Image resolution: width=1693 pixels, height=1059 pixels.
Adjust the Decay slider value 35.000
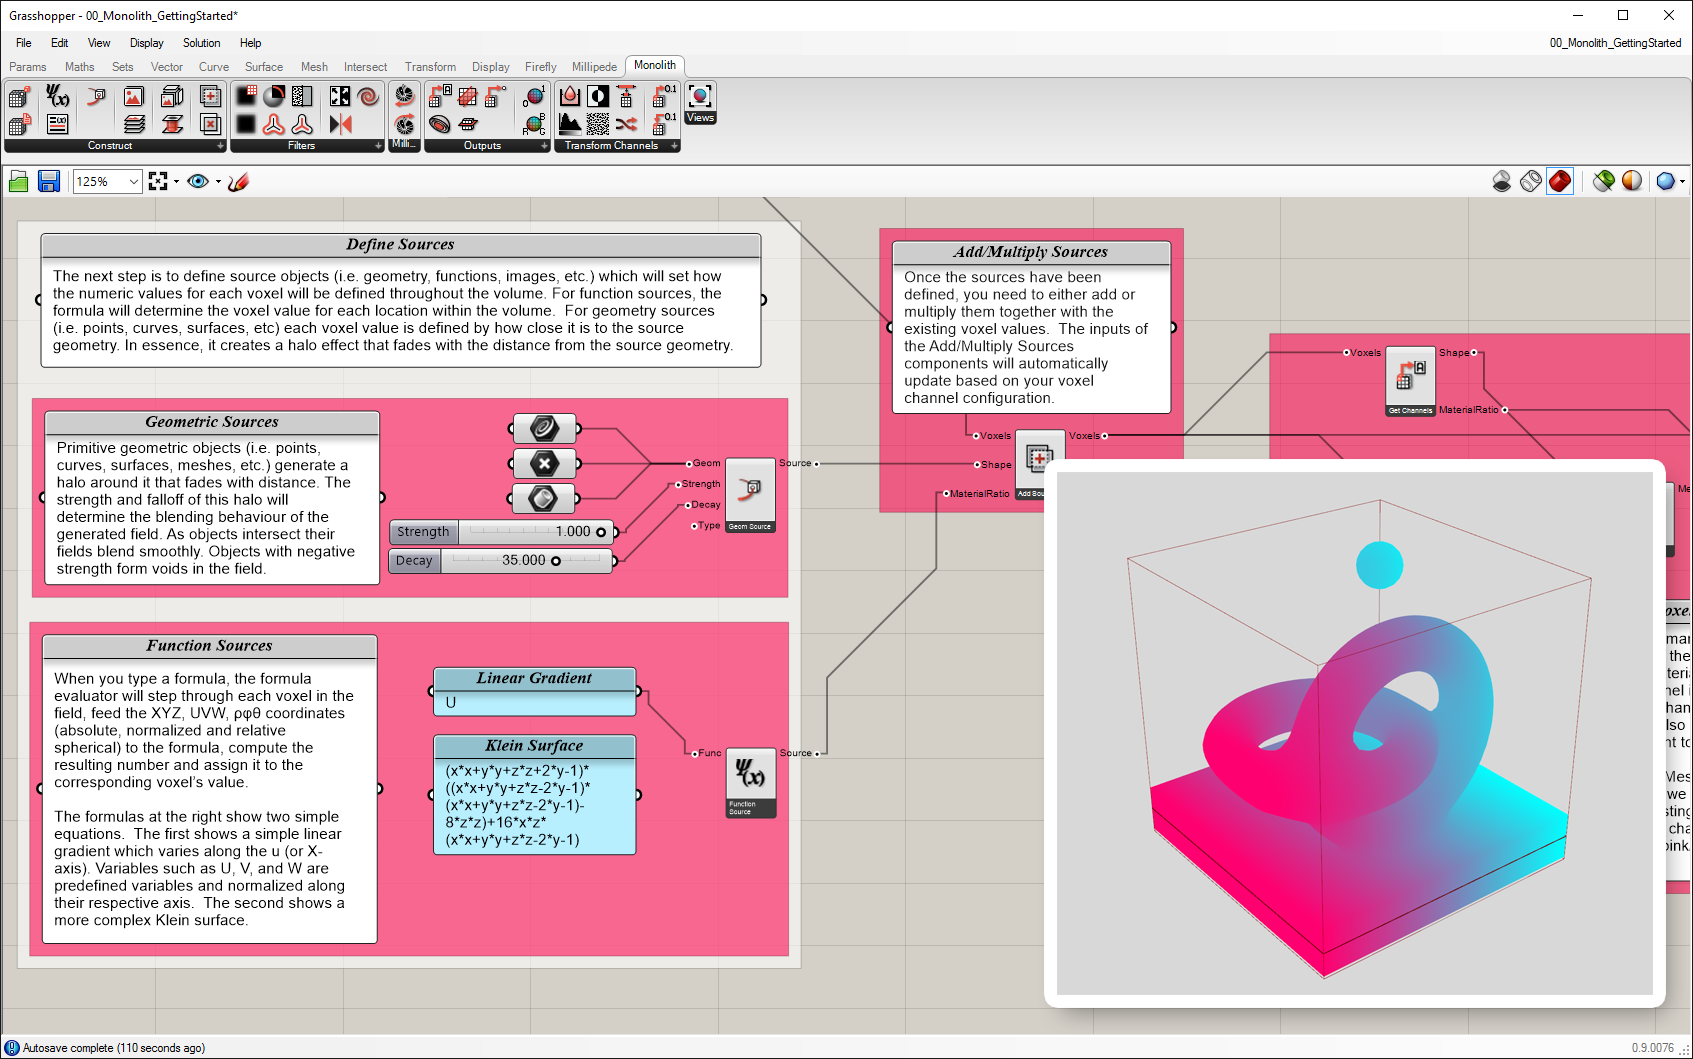(501, 561)
